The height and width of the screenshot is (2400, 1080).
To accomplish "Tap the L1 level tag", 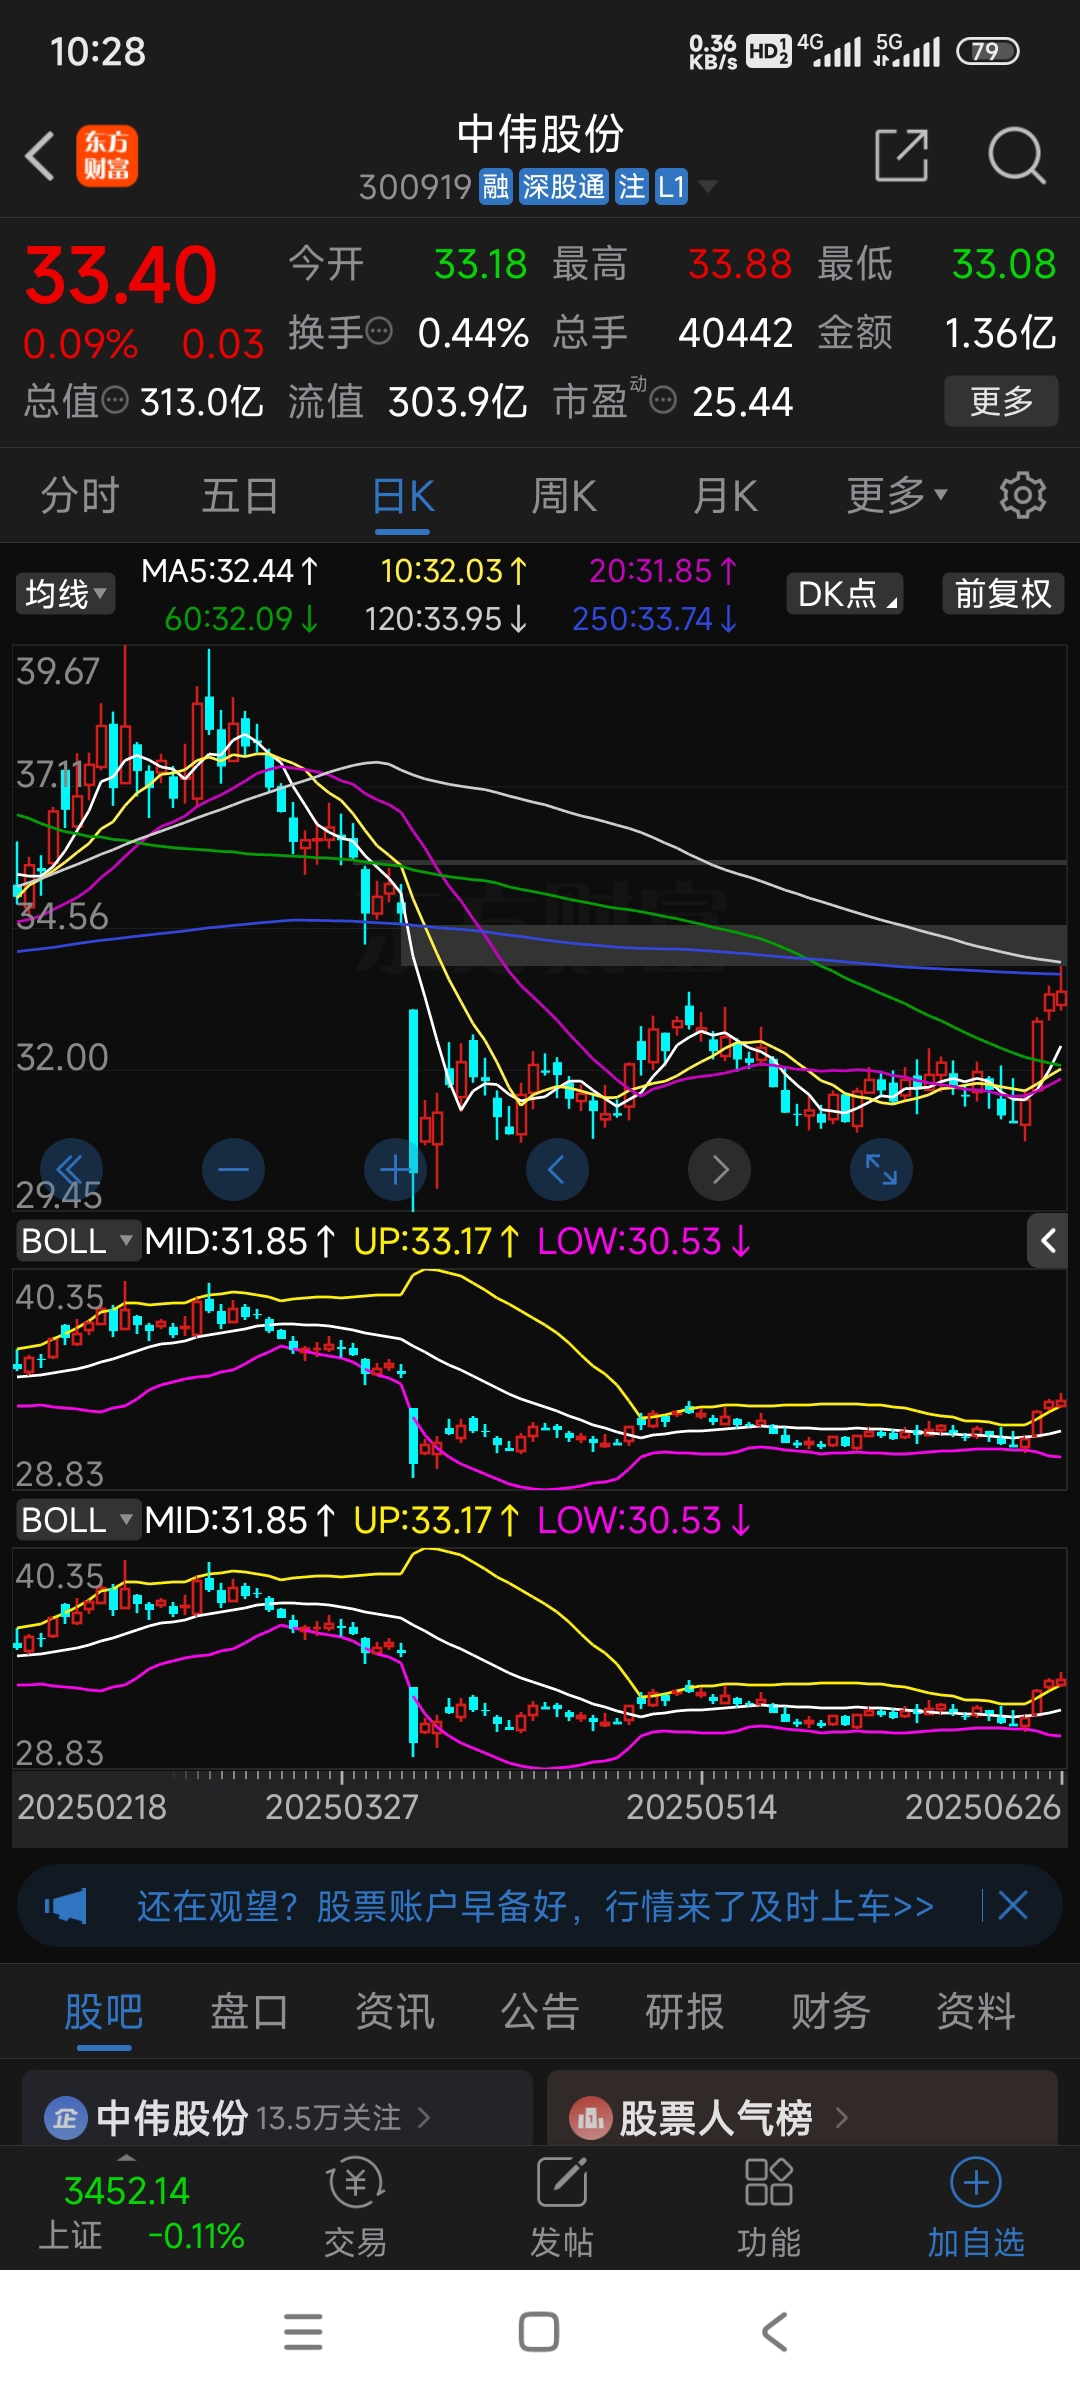I will (671, 186).
